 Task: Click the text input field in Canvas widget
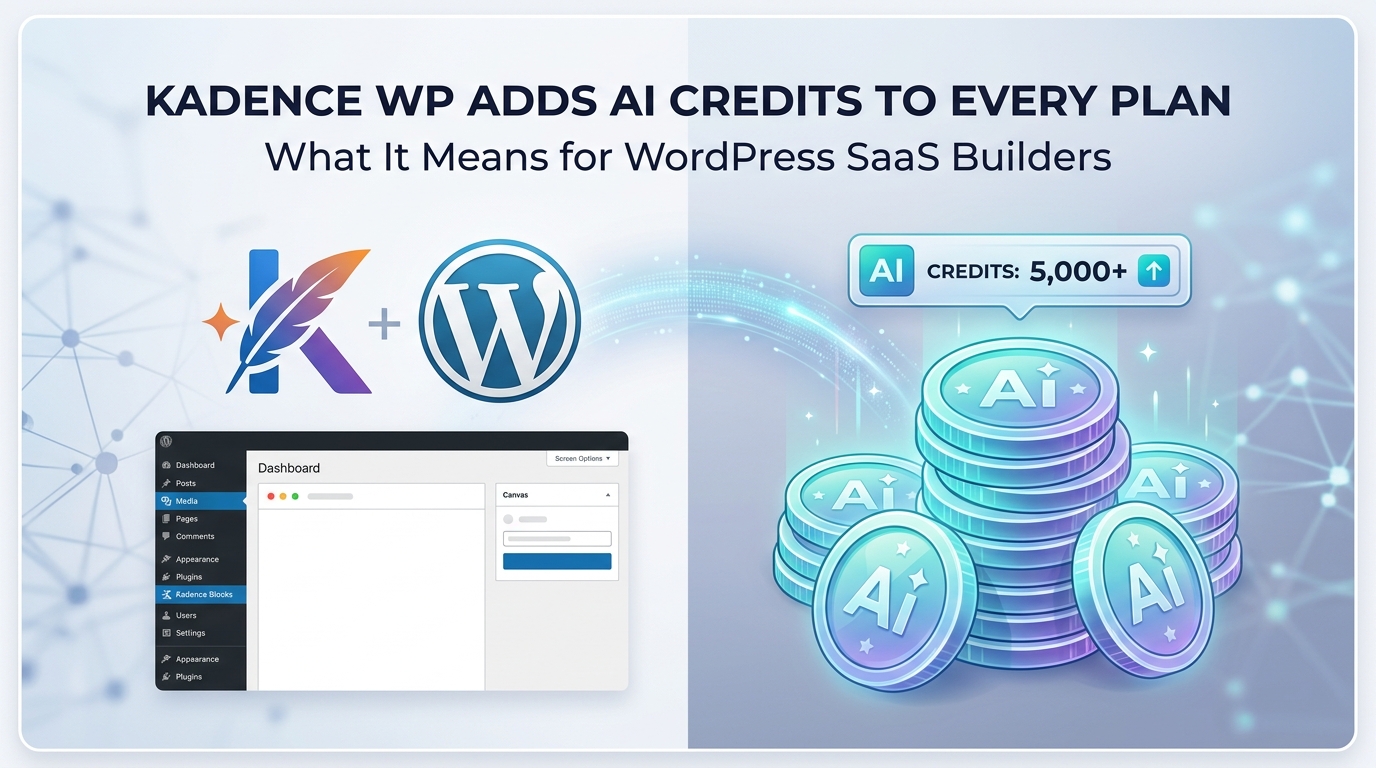(x=557, y=538)
